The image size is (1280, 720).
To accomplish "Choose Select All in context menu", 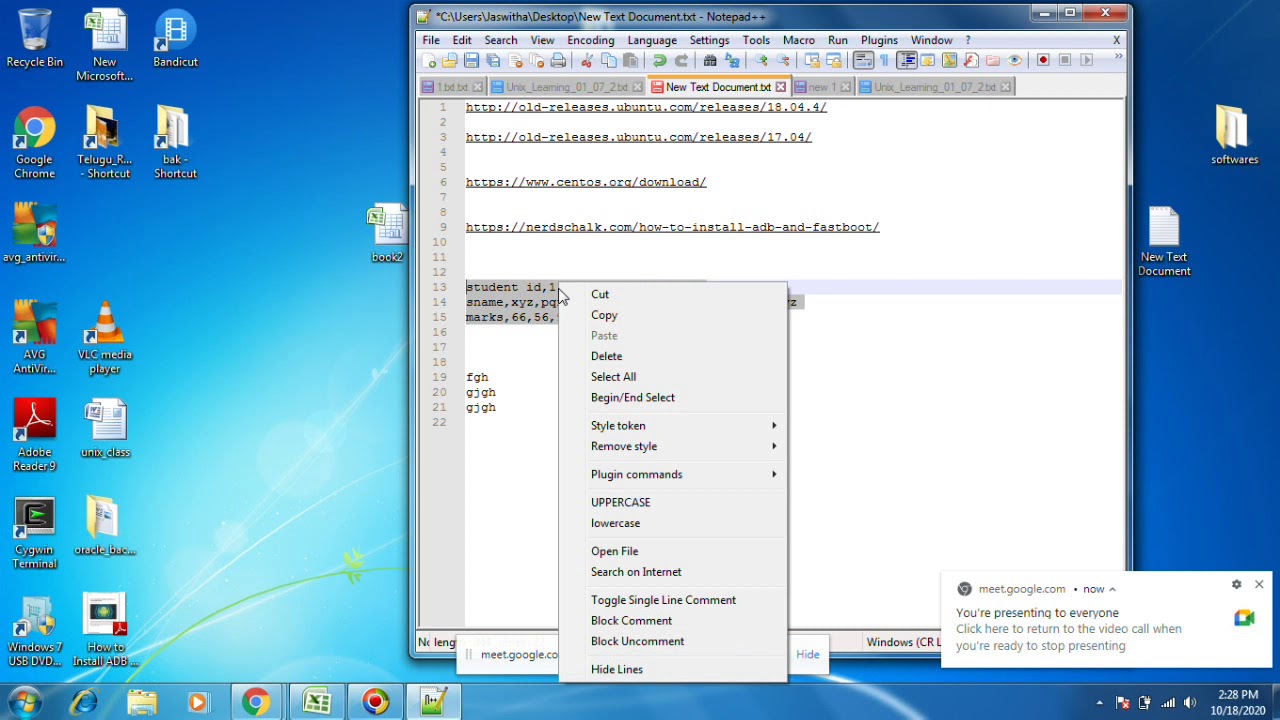I will [613, 377].
